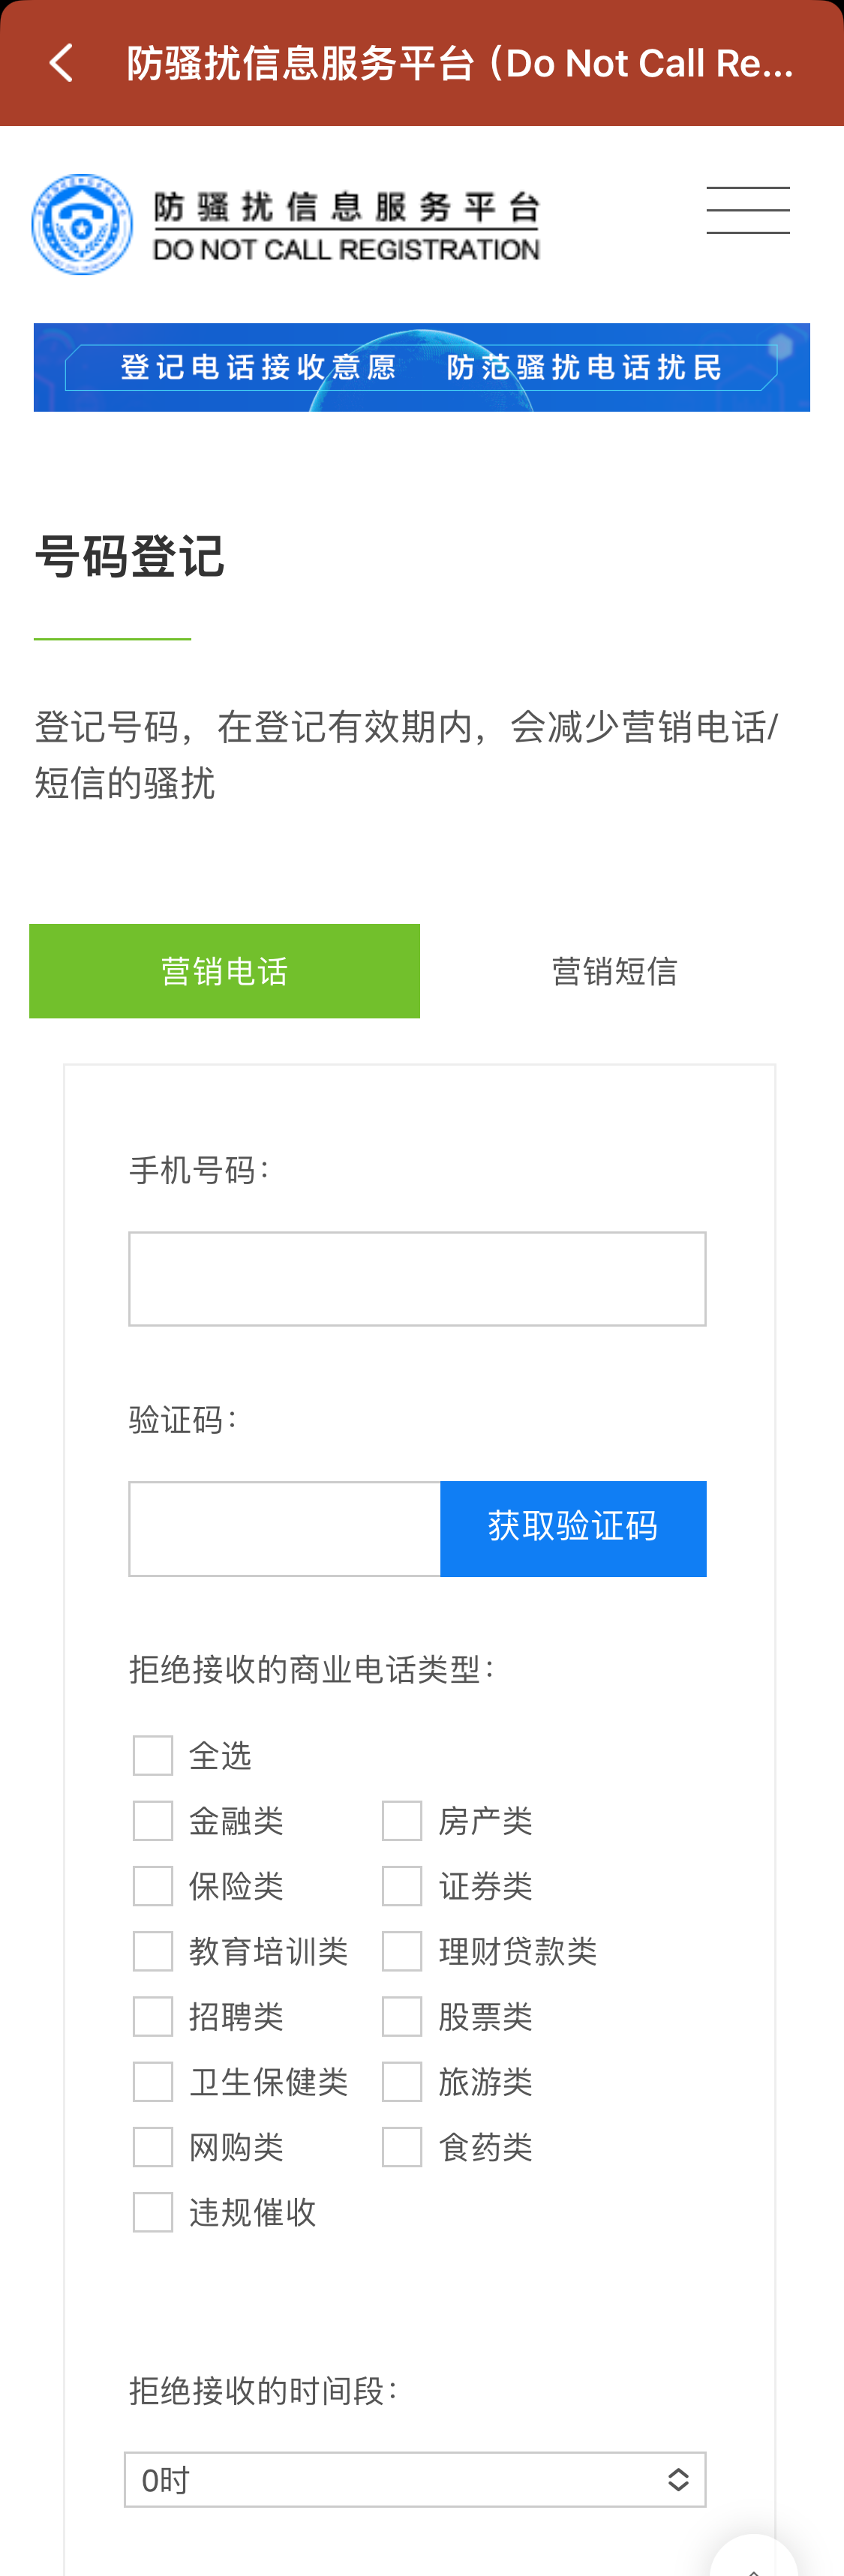844x2576 pixels.
Task: Enable the 房产类 checkbox
Action: [402, 1820]
